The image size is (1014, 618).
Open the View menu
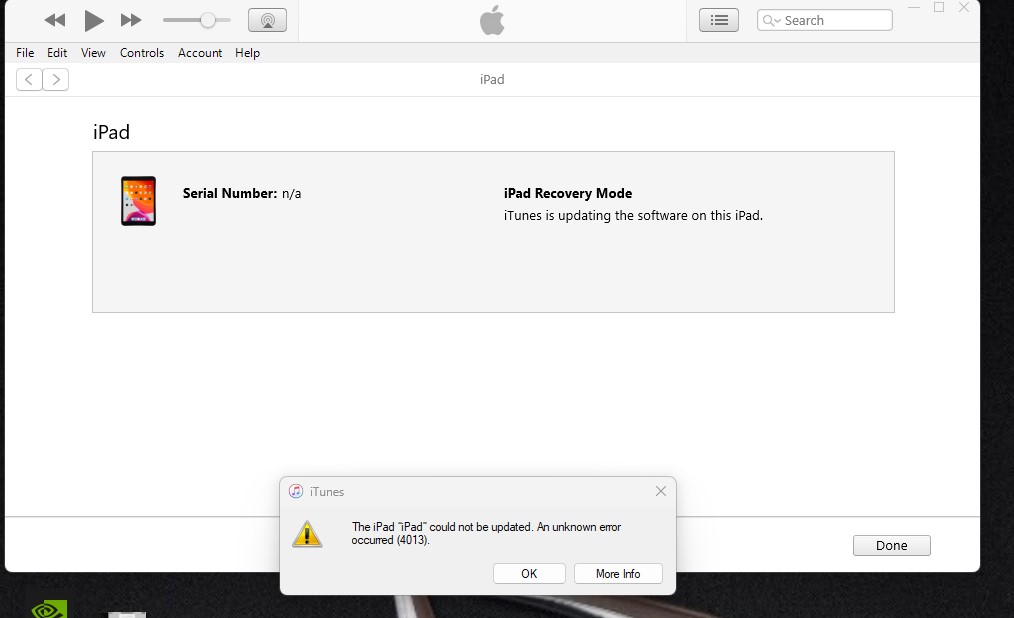point(93,53)
